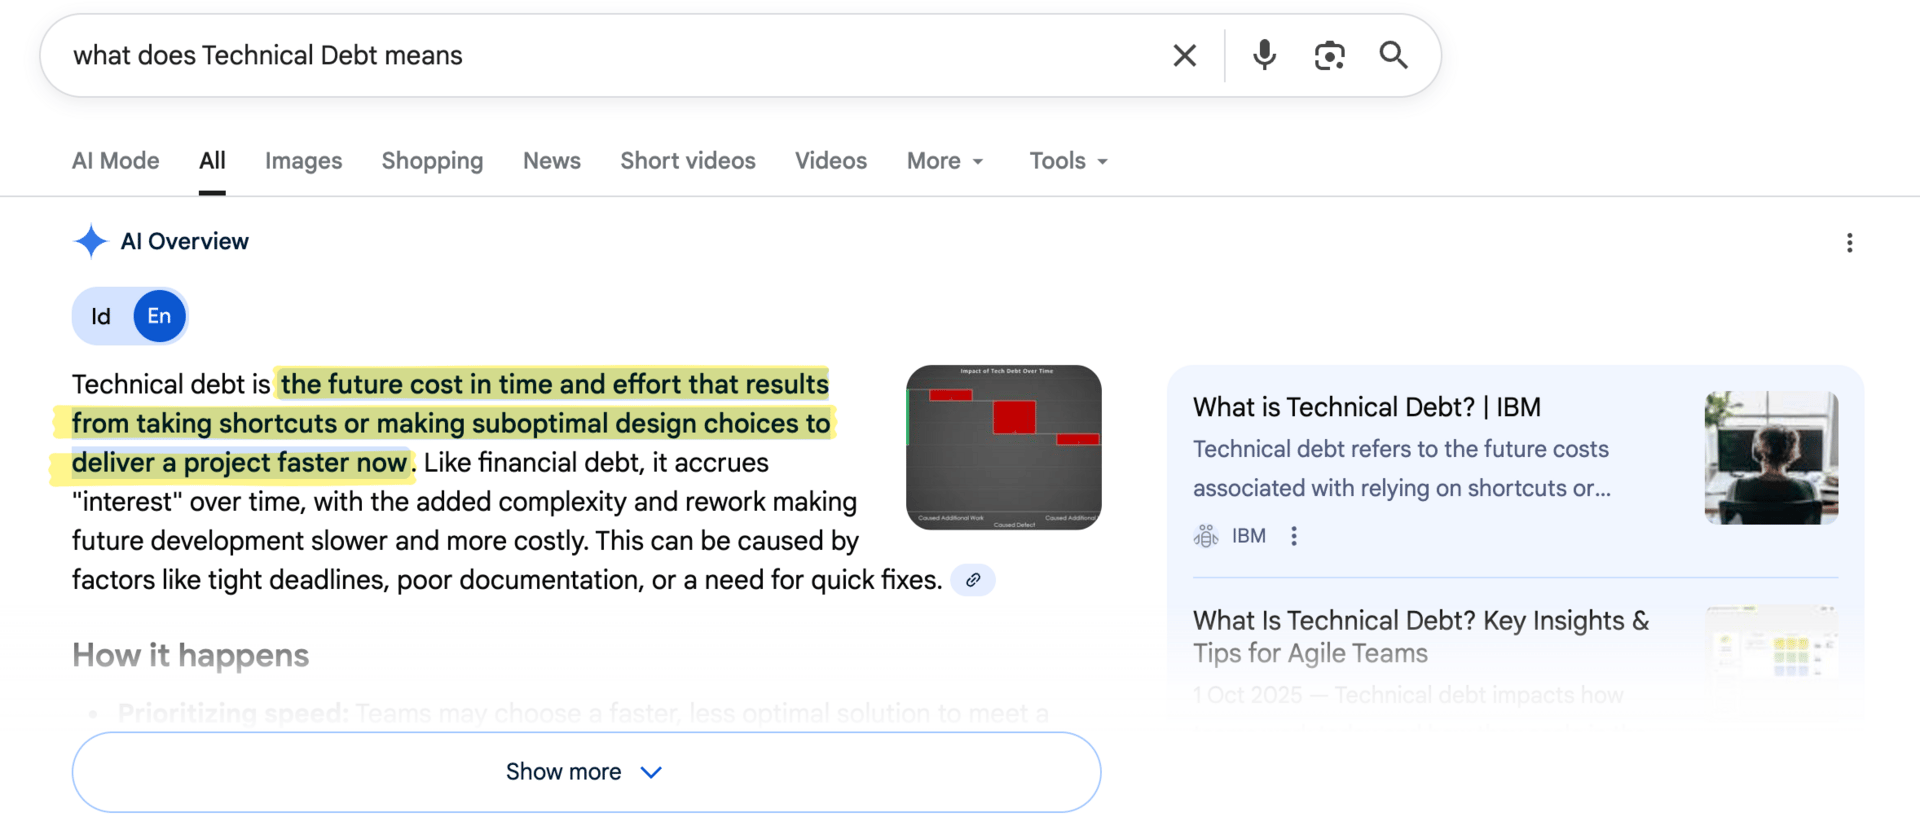Select the En language option
Viewport: 1920px width, 826px height.
(159, 316)
